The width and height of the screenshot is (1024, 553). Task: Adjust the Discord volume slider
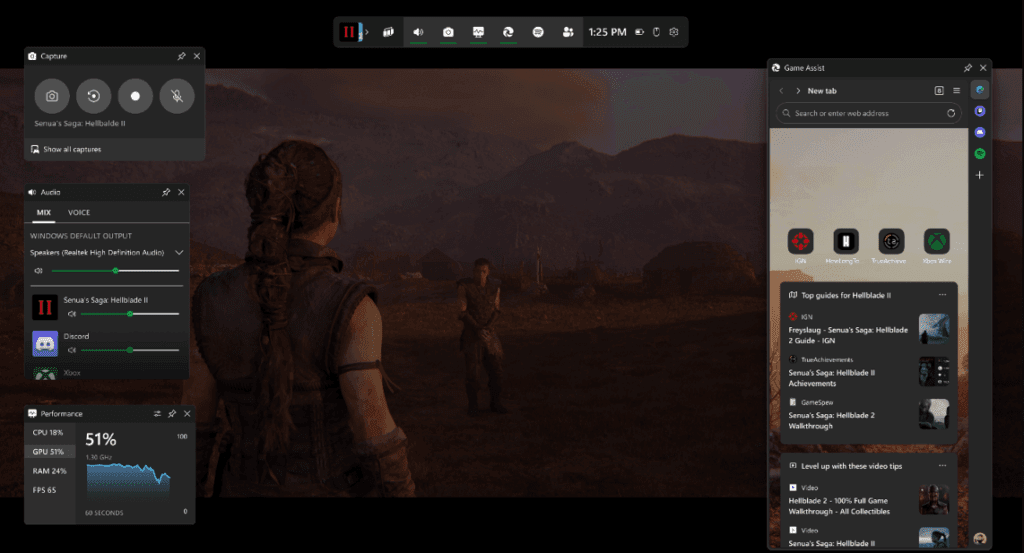point(130,350)
